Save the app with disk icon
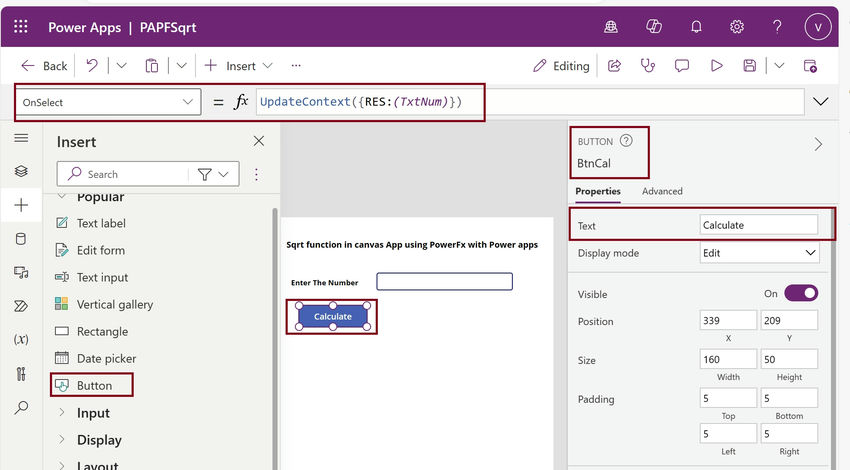The width and height of the screenshot is (850, 470). [750, 66]
